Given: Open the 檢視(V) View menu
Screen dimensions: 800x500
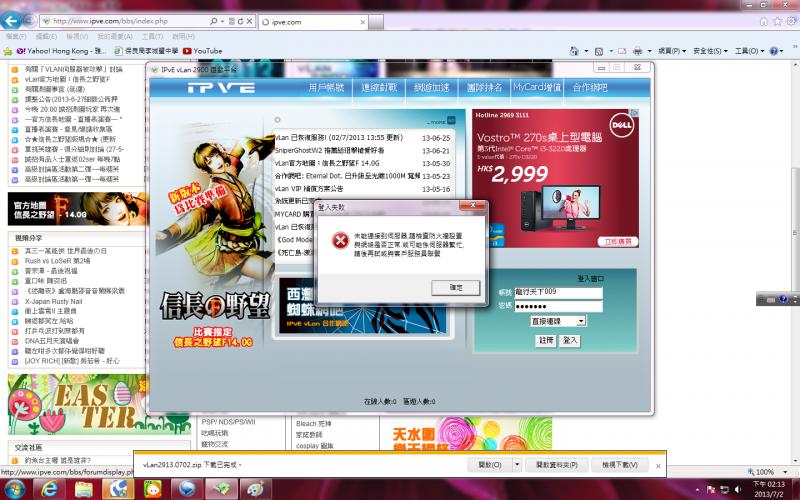Looking at the screenshot, I should click(x=77, y=36).
